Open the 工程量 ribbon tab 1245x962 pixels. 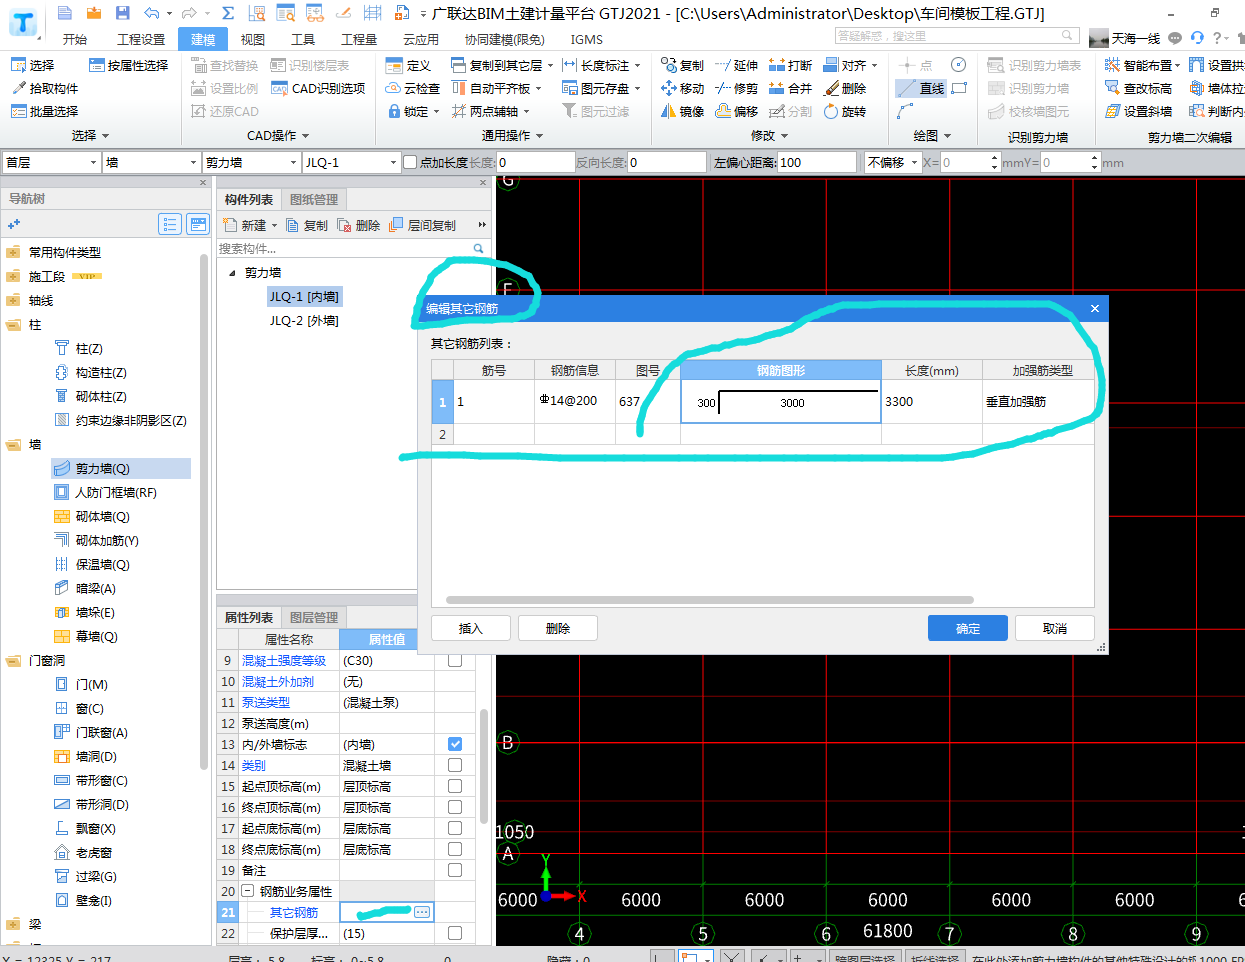pyautogui.click(x=359, y=39)
